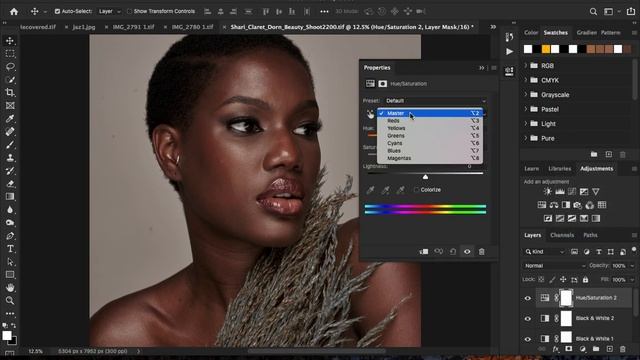
Task: Create new swatch group folder icon
Action: click(x=594, y=154)
